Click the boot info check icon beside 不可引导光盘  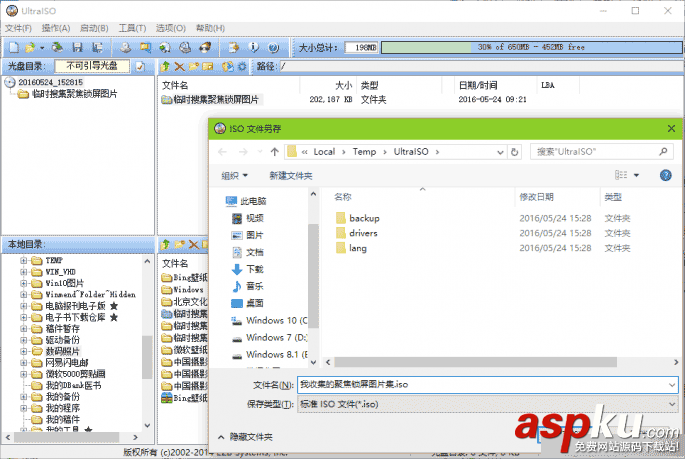click(x=140, y=66)
